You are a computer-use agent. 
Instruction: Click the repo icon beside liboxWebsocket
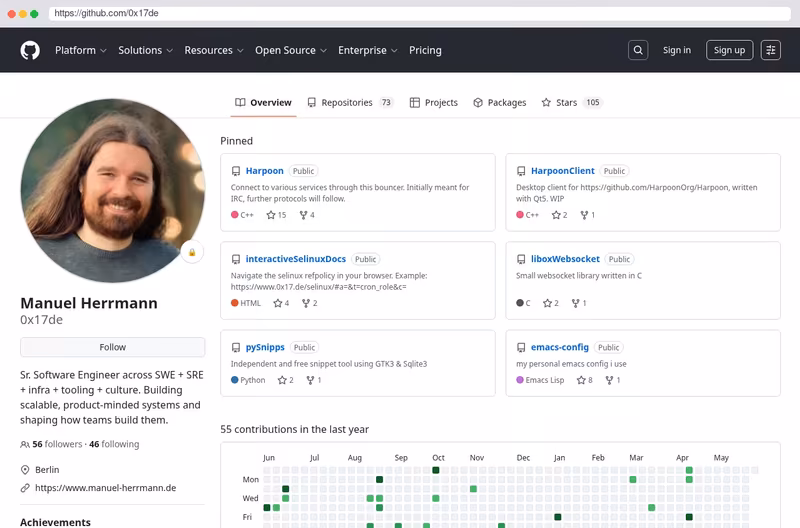[521, 259]
